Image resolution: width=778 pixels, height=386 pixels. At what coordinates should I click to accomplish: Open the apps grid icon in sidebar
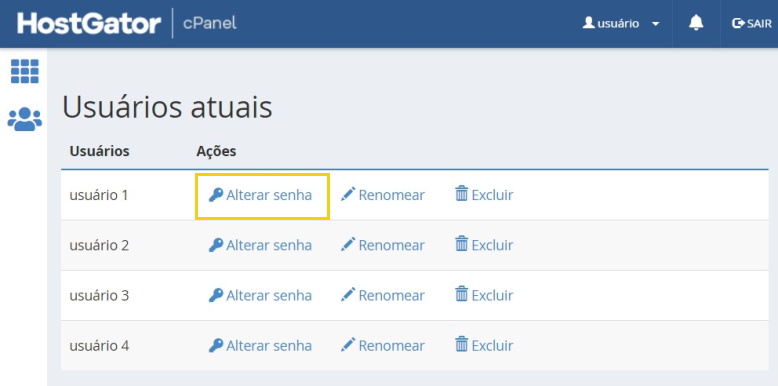click(25, 71)
